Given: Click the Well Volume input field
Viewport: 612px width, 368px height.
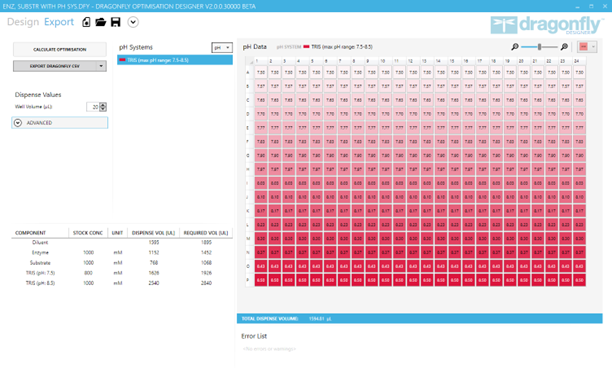Looking at the screenshot, I should tap(93, 107).
